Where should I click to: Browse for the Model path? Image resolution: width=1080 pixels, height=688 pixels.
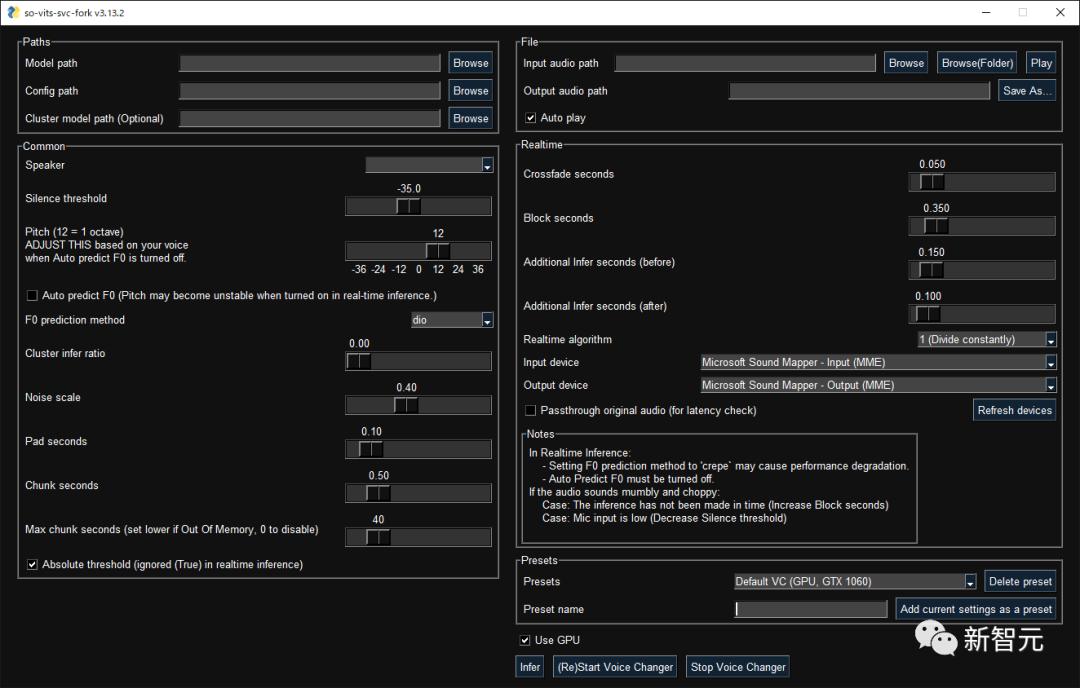470,63
